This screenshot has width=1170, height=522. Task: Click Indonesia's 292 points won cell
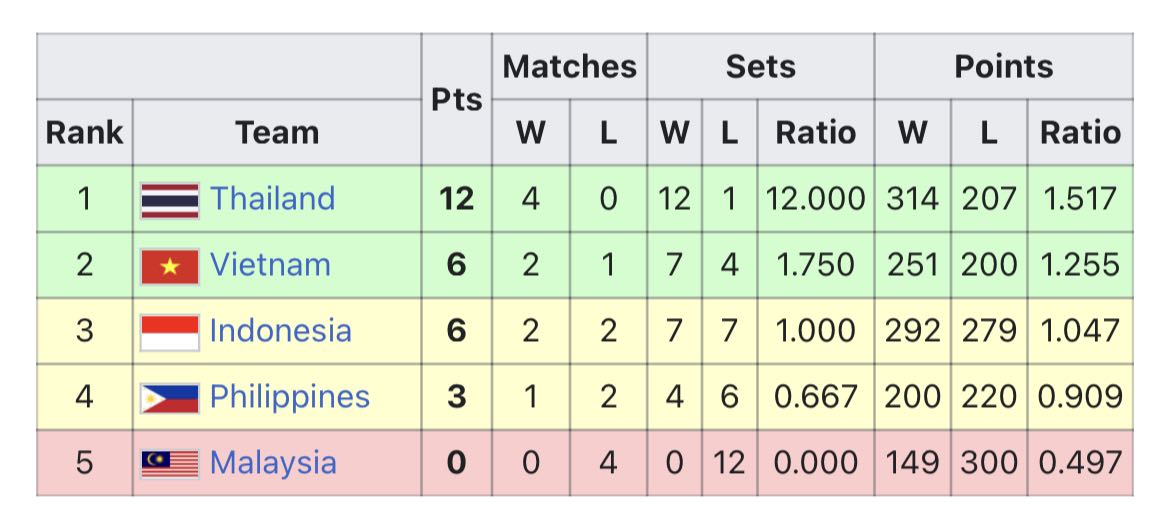point(912,331)
